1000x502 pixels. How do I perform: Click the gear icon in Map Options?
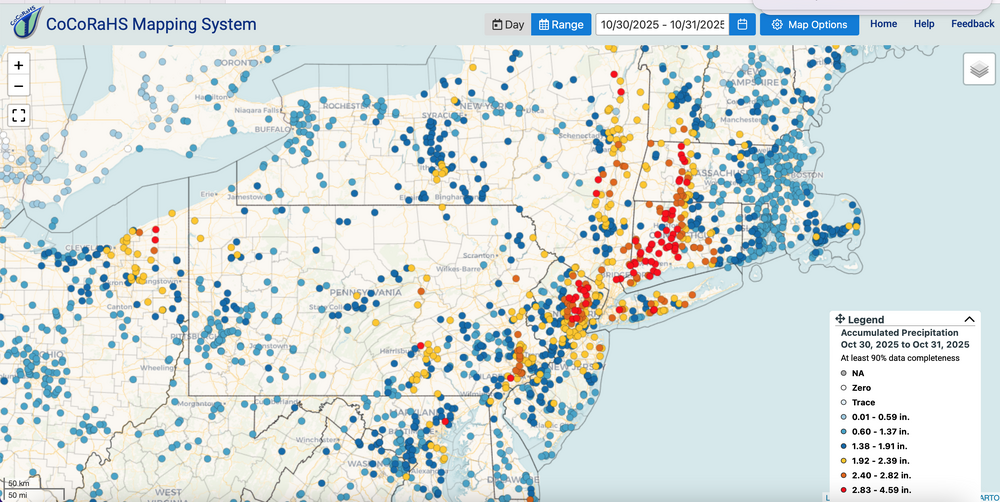click(777, 24)
